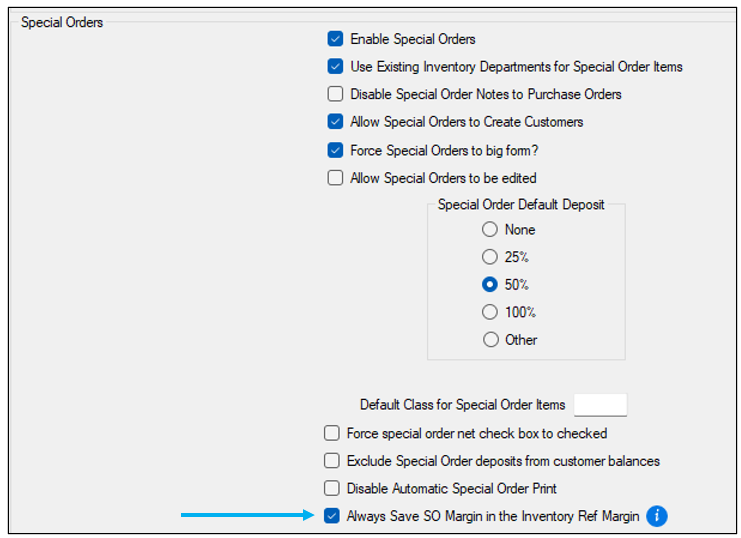This screenshot has width=741, height=538.
Task: Uncheck Enable Special Orders
Action: point(336,39)
